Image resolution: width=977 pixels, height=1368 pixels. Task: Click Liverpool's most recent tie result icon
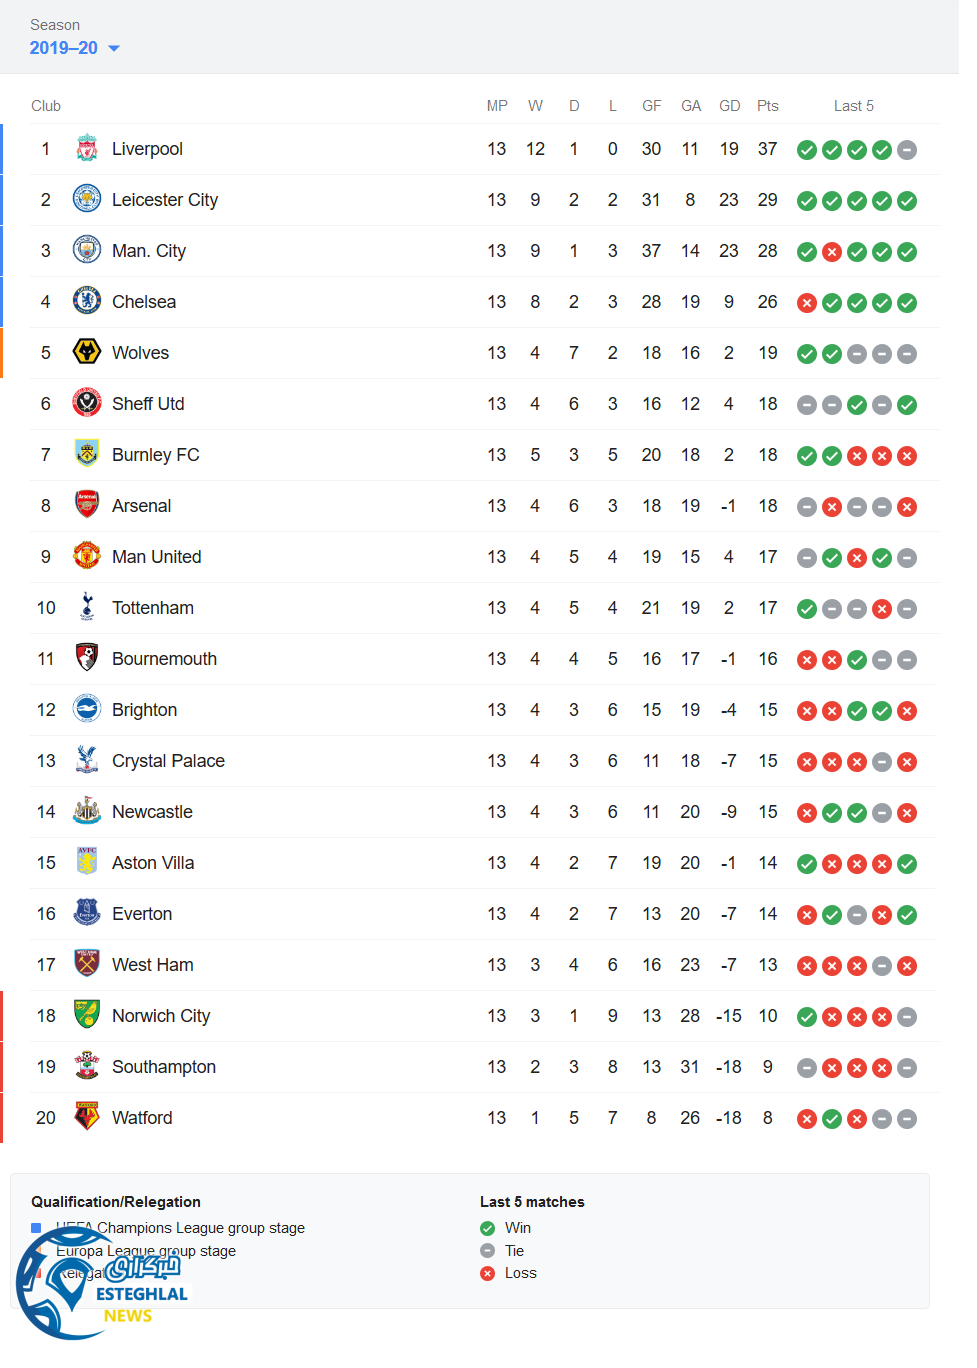tap(907, 150)
